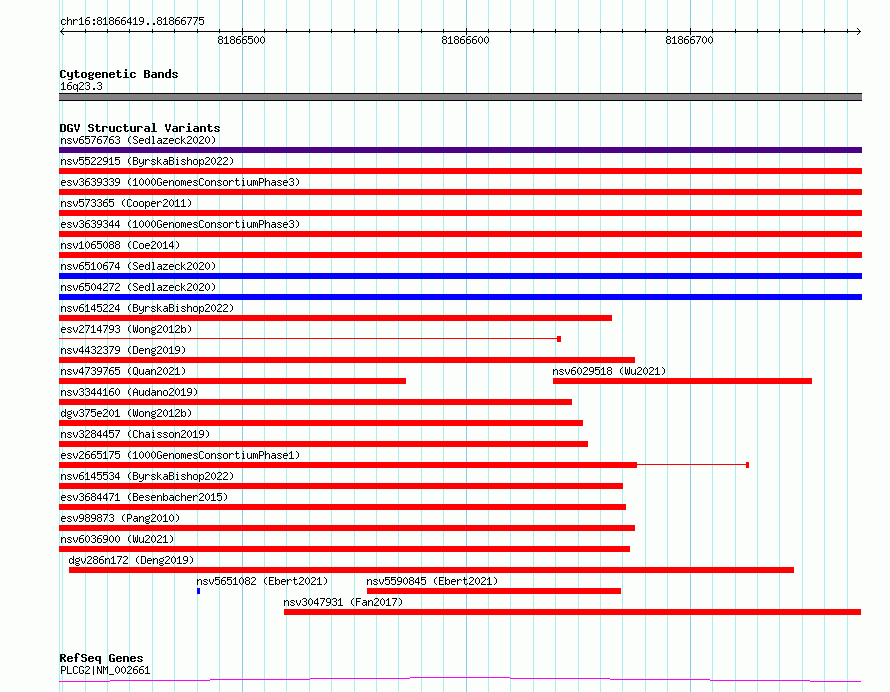
Task: Select nsv3284457 (Chaisson2019) variant label
Action: click(135, 434)
